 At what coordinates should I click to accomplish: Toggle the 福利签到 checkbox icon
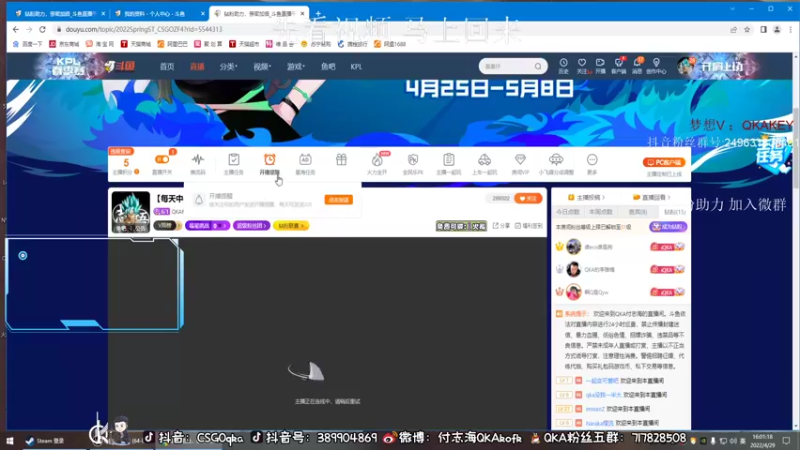click(x=518, y=226)
